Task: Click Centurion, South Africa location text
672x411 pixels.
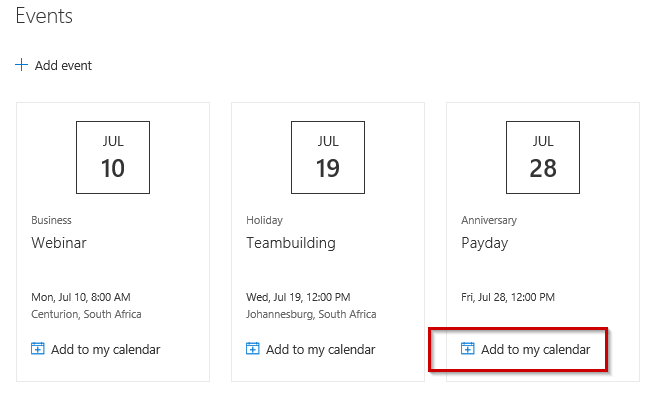Action: (87, 314)
